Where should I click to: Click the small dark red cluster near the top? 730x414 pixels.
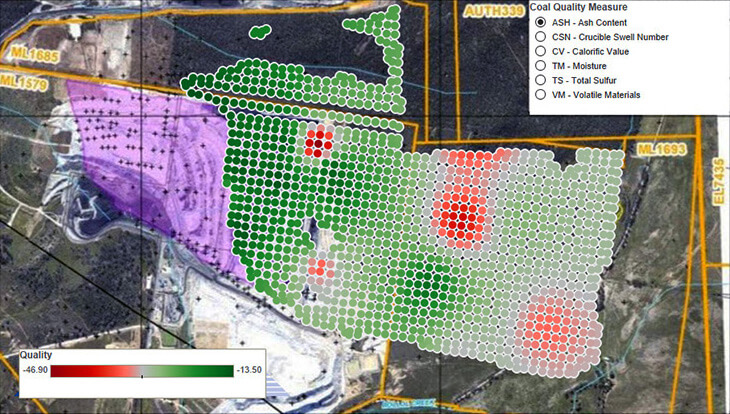coord(317,141)
